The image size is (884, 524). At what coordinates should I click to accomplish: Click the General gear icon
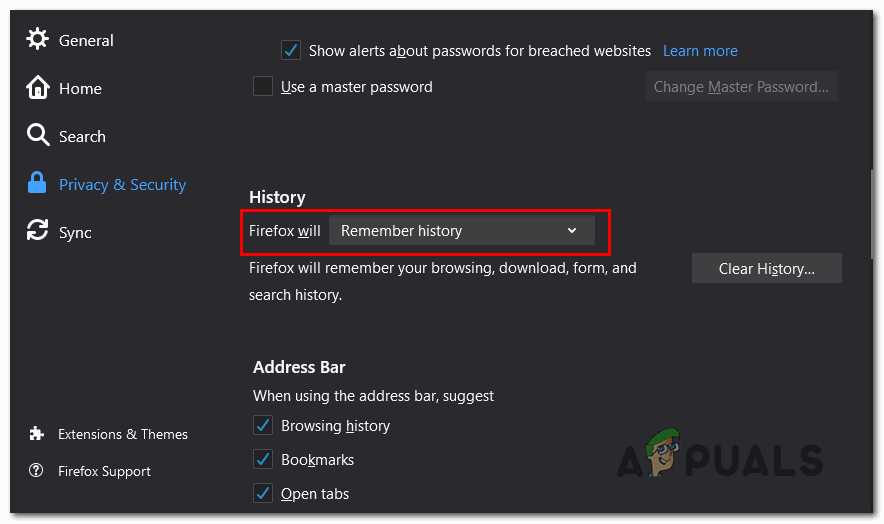(x=38, y=40)
